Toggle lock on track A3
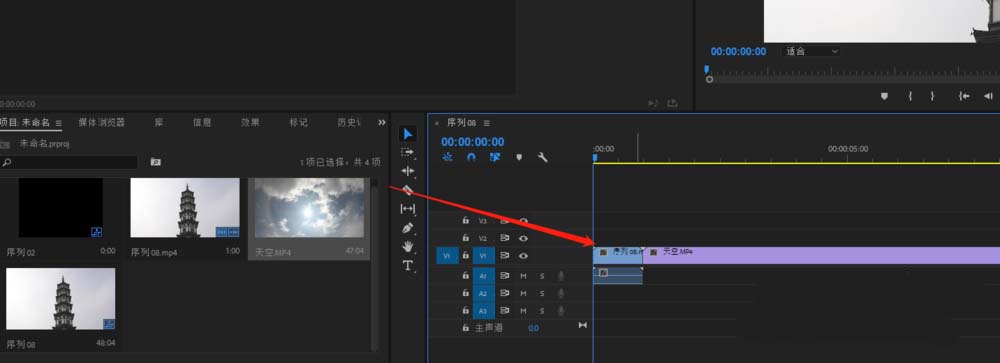Image resolution: width=1000 pixels, height=363 pixels. pos(466,311)
